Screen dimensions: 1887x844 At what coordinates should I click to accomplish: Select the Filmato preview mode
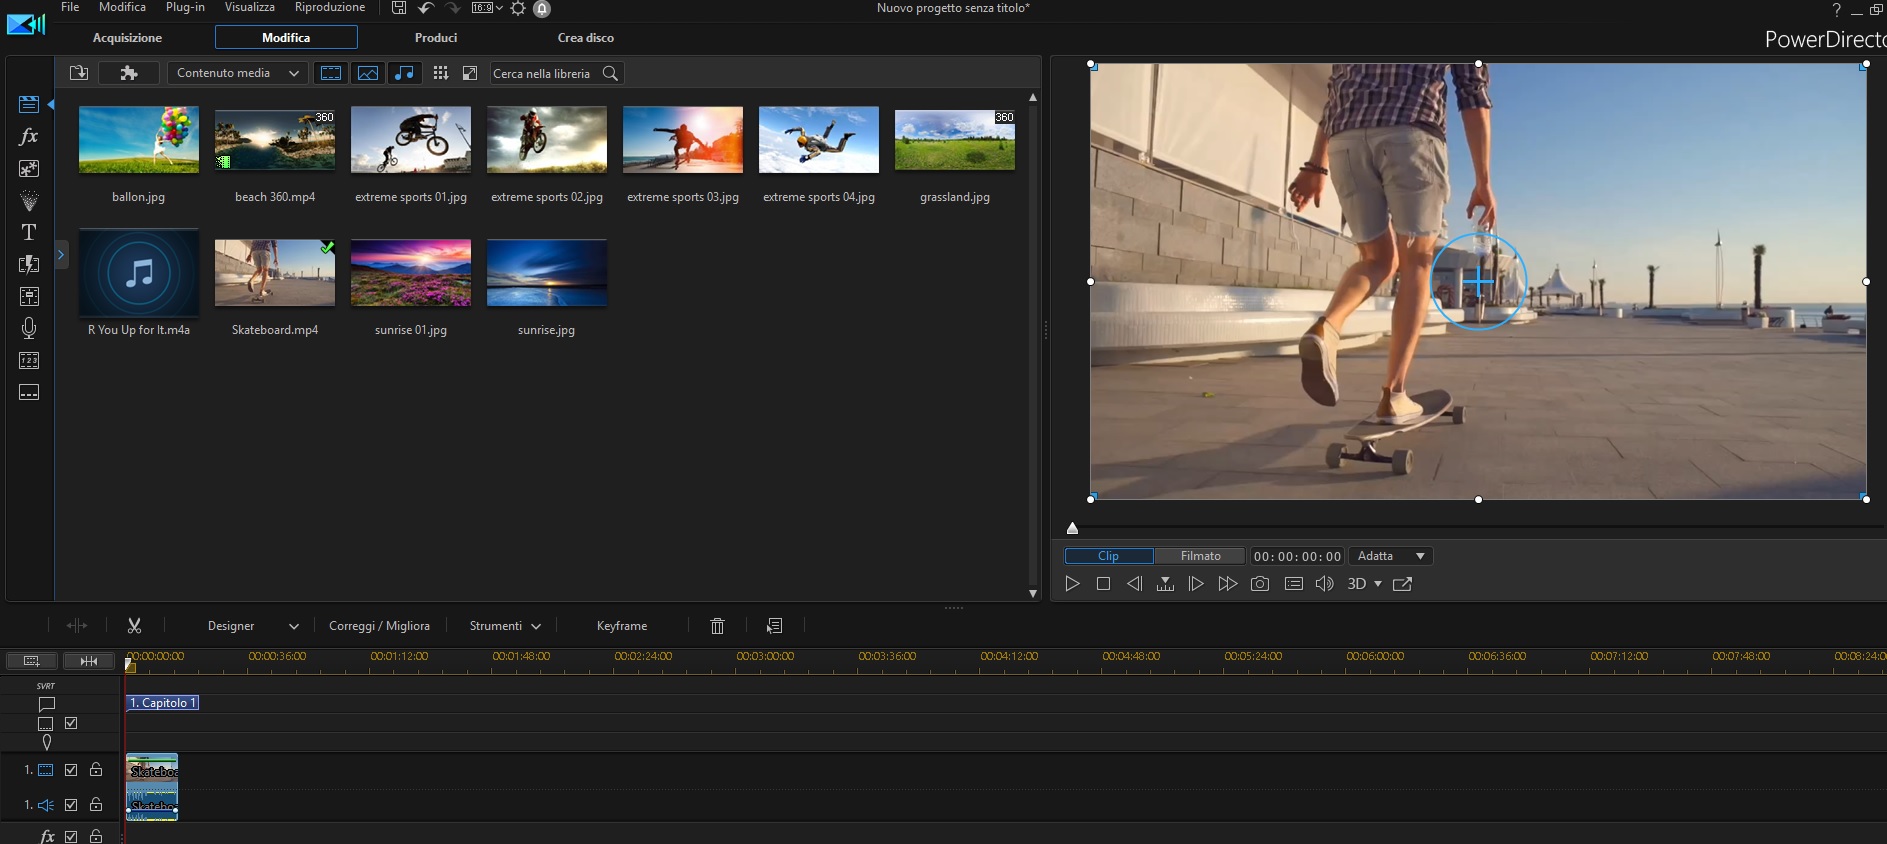click(1200, 556)
